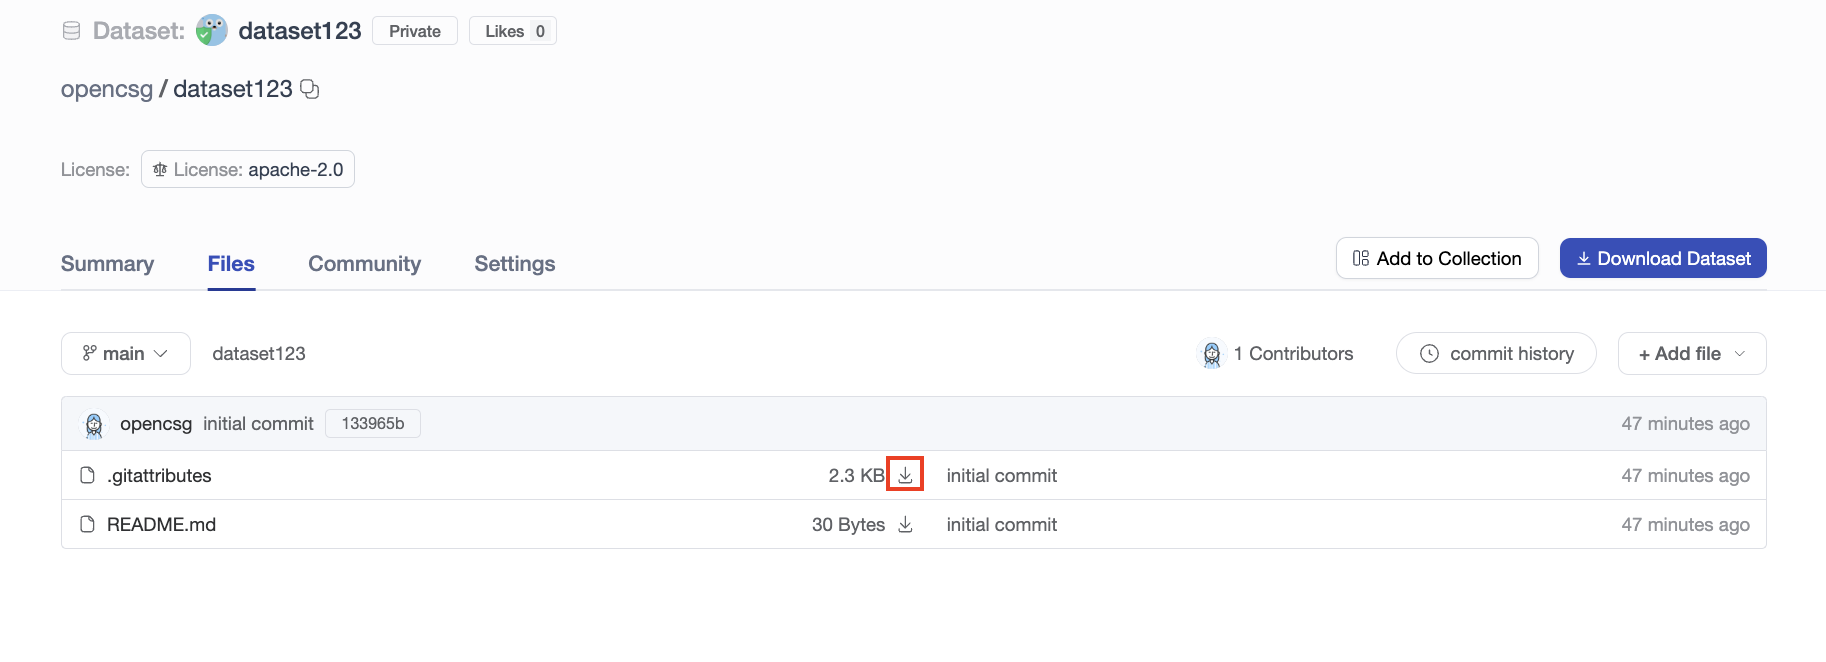Click the apache-2.0 license tag
This screenshot has width=1826, height=662.
(x=248, y=170)
